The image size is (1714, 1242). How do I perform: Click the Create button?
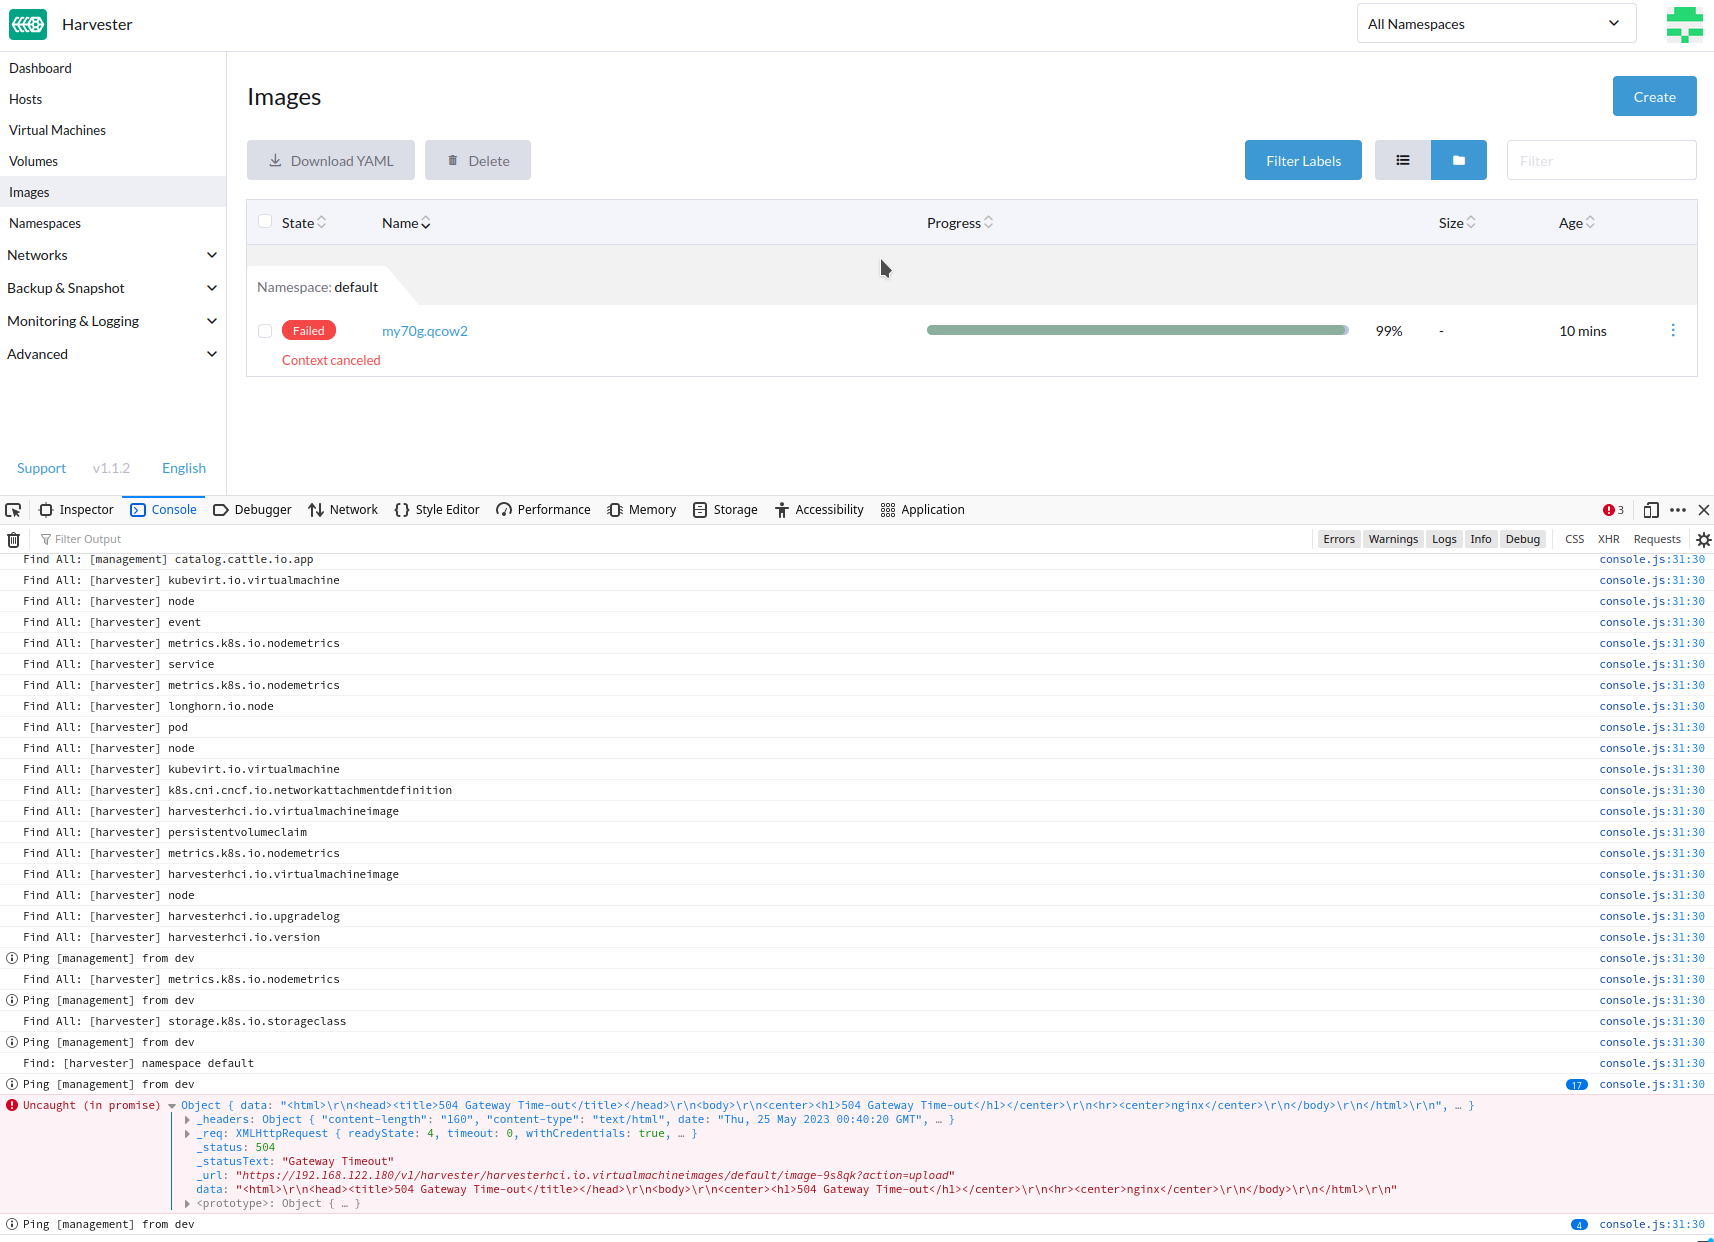coord(1654,96)
